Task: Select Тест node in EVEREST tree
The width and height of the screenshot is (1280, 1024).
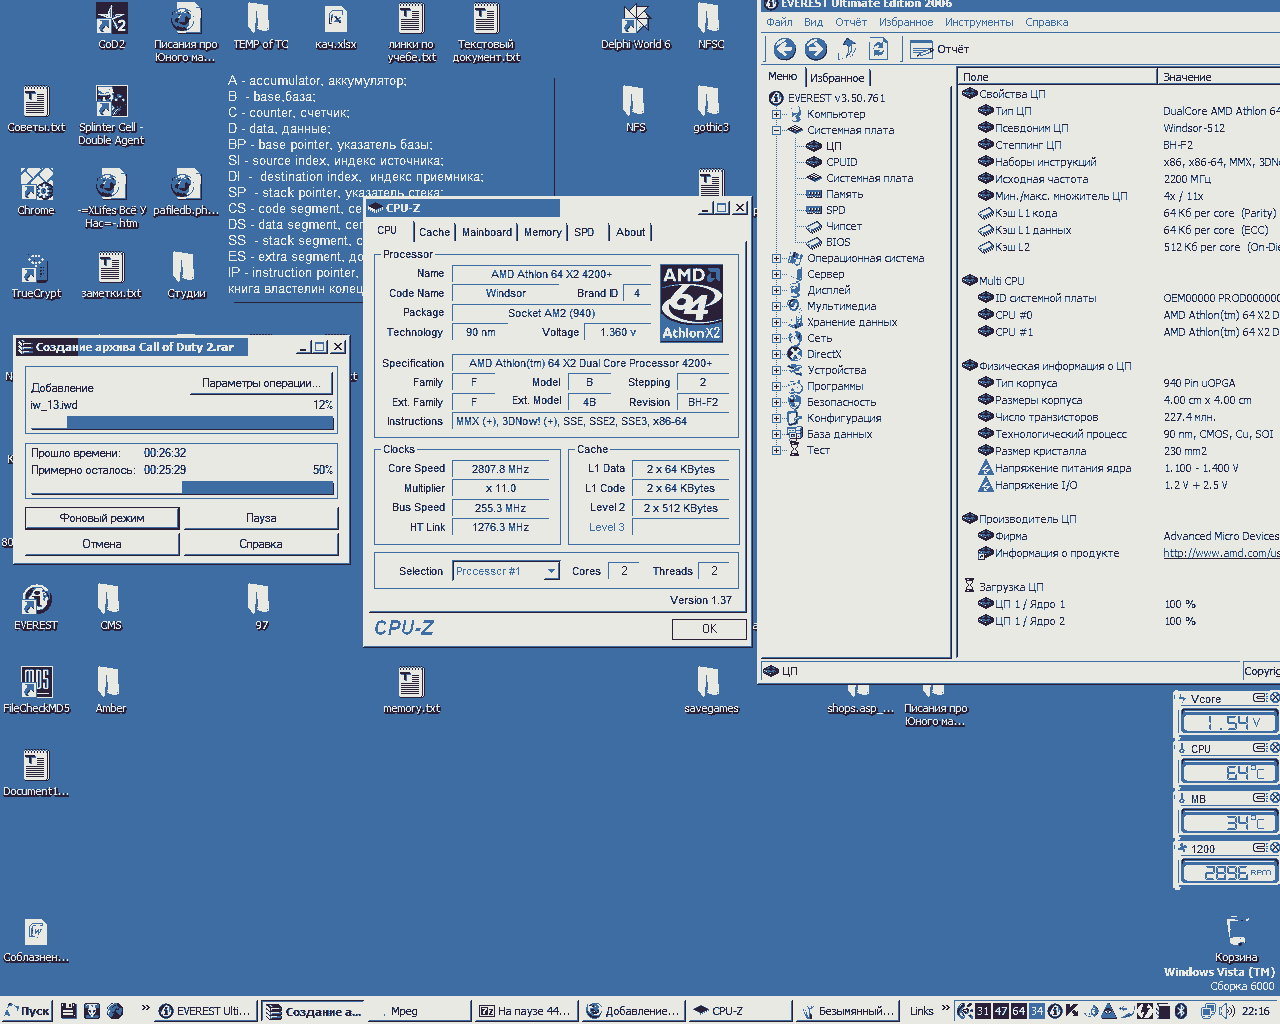Action: [818, 450]
